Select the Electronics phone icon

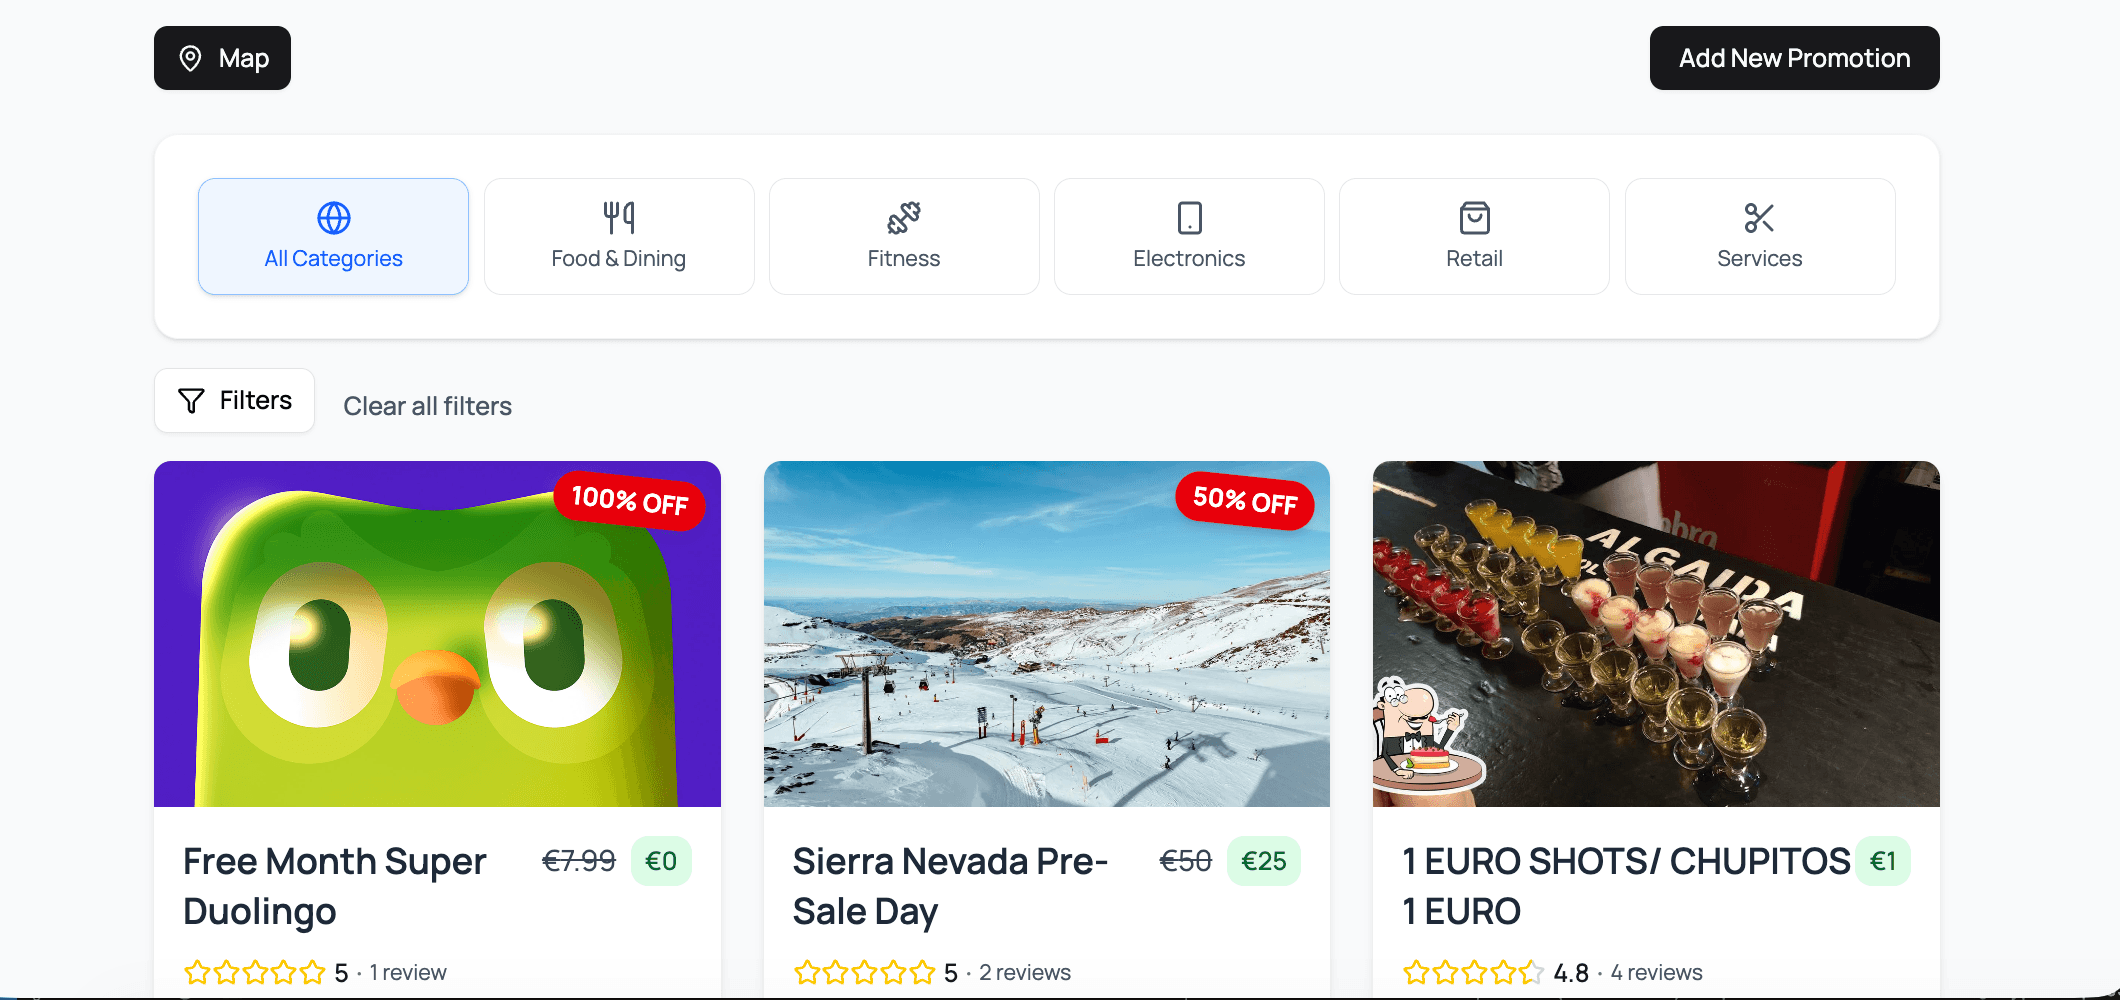(1188, 216)
